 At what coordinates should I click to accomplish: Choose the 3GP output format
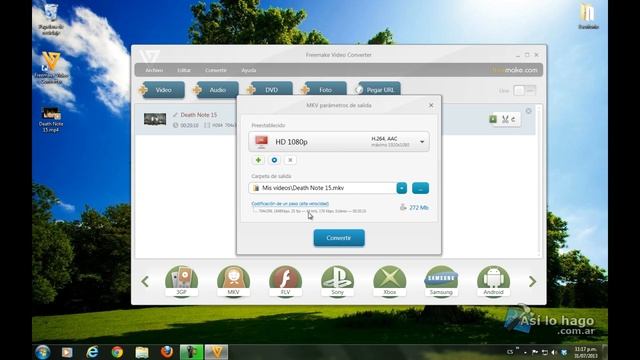pos(181,281)
